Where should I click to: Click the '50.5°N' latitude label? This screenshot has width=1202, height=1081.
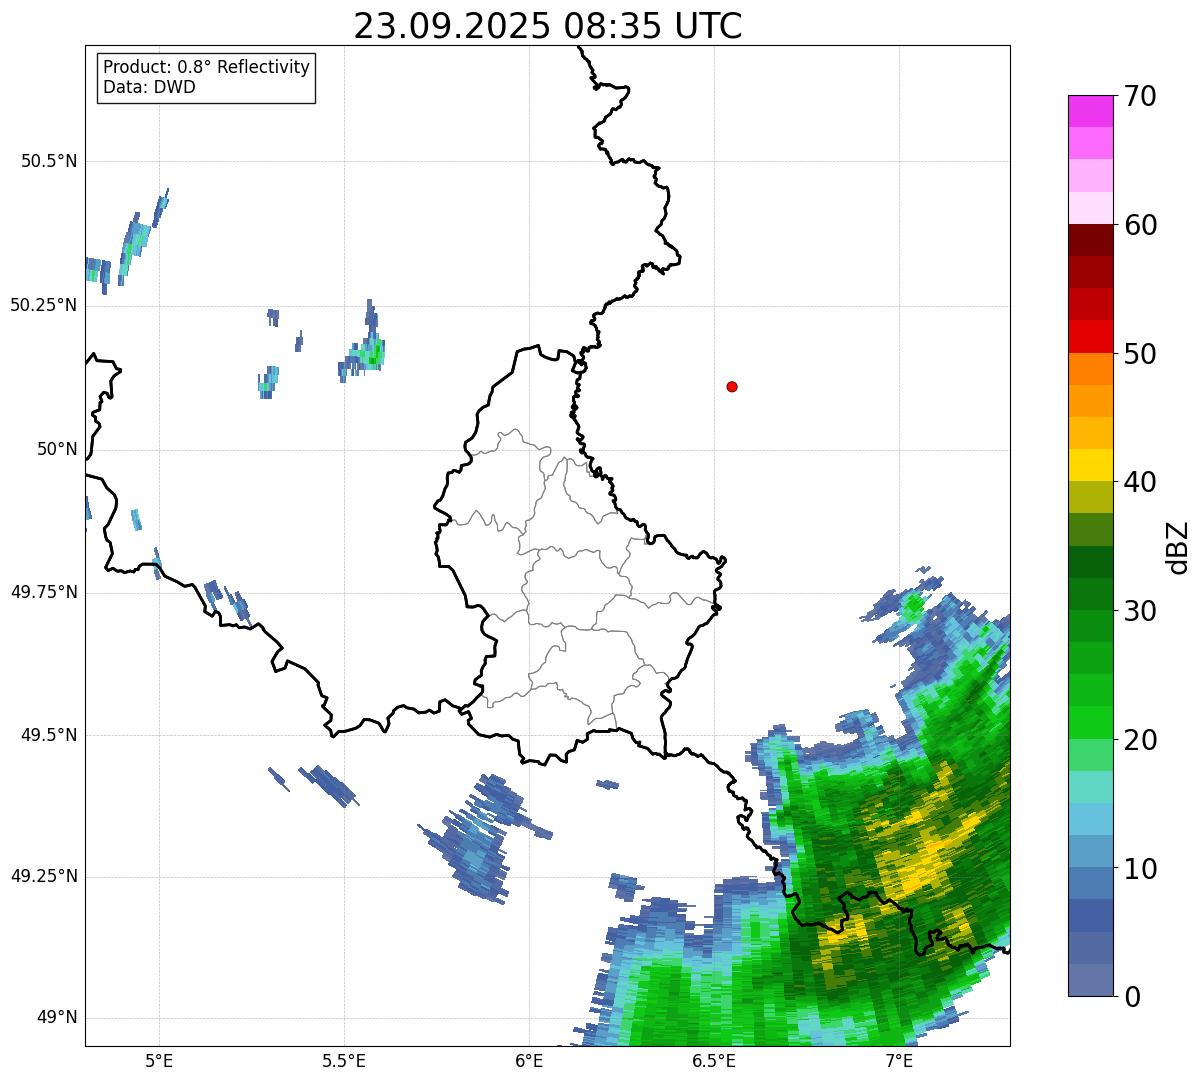(x=49, y=161)
